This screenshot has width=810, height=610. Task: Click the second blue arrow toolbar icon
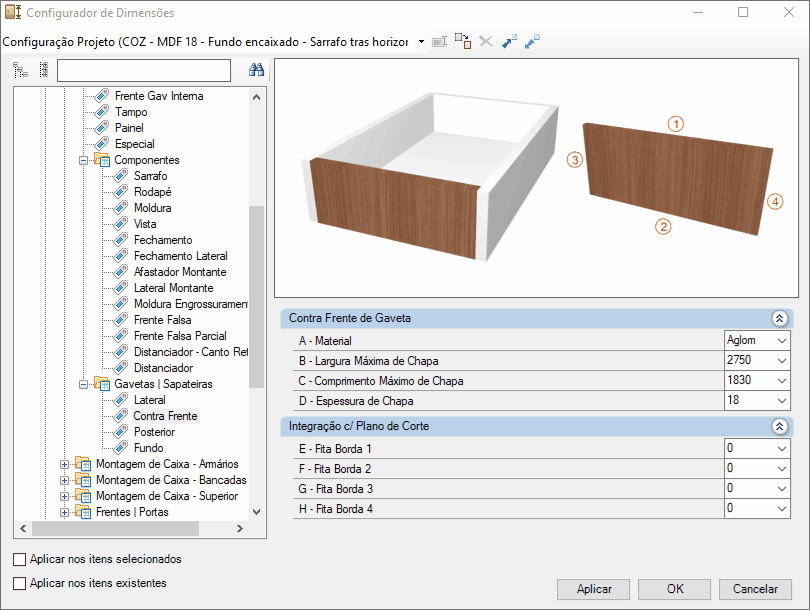[532, 41]
